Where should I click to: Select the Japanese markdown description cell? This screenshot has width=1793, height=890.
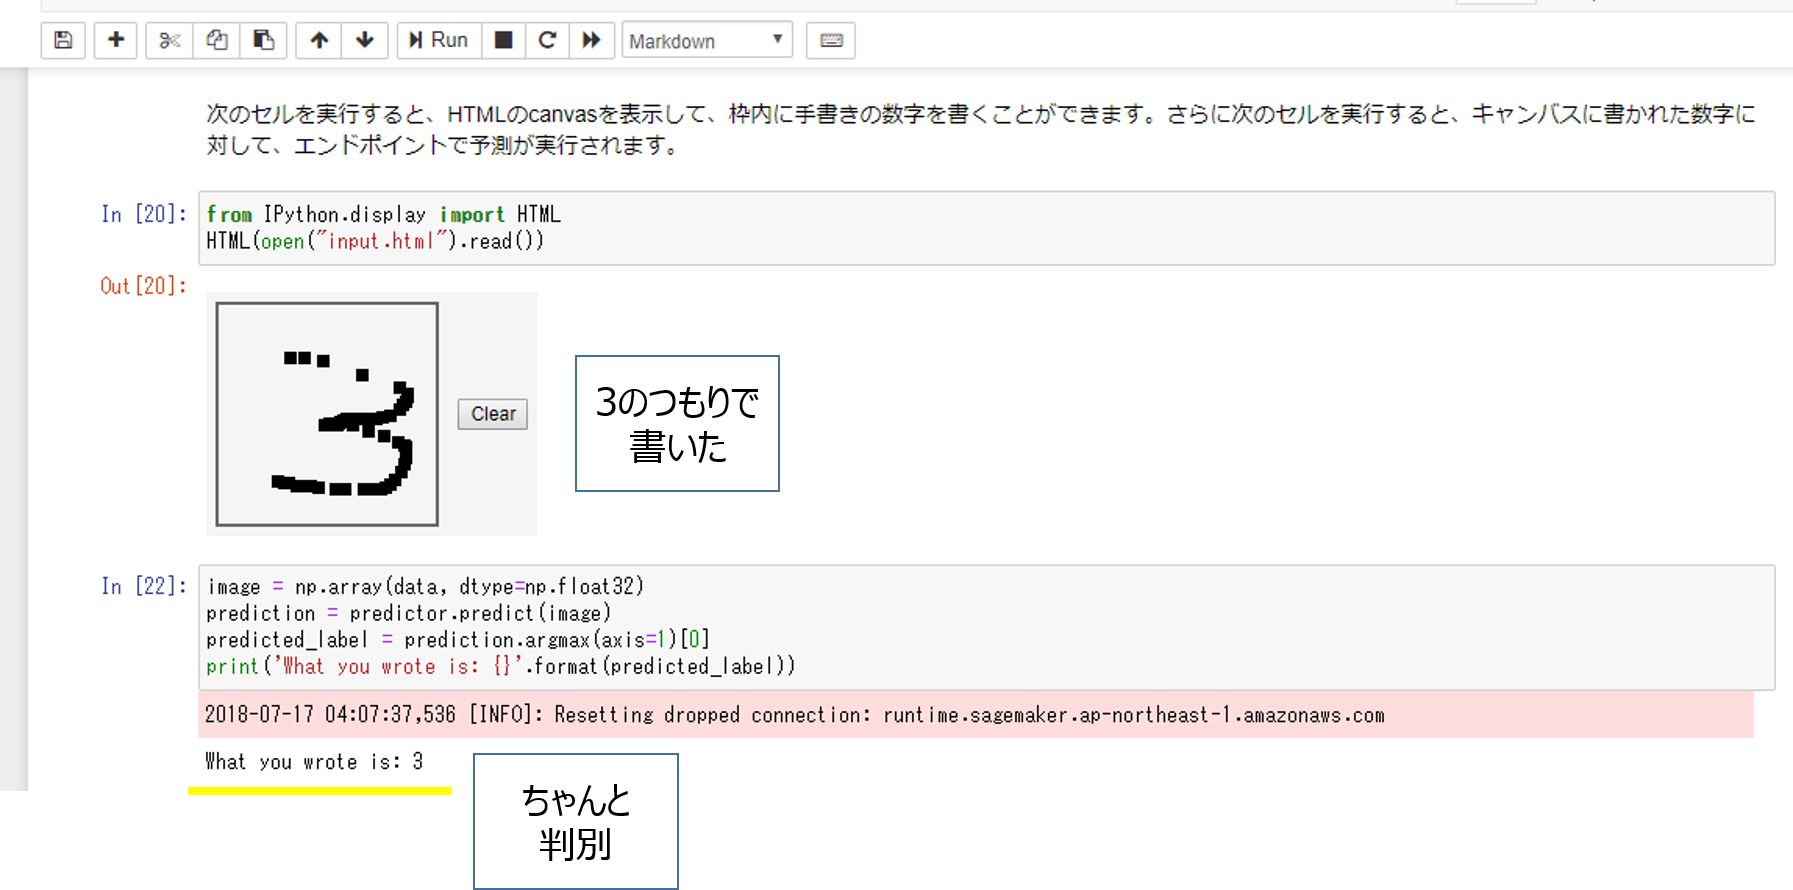point(980,129)
